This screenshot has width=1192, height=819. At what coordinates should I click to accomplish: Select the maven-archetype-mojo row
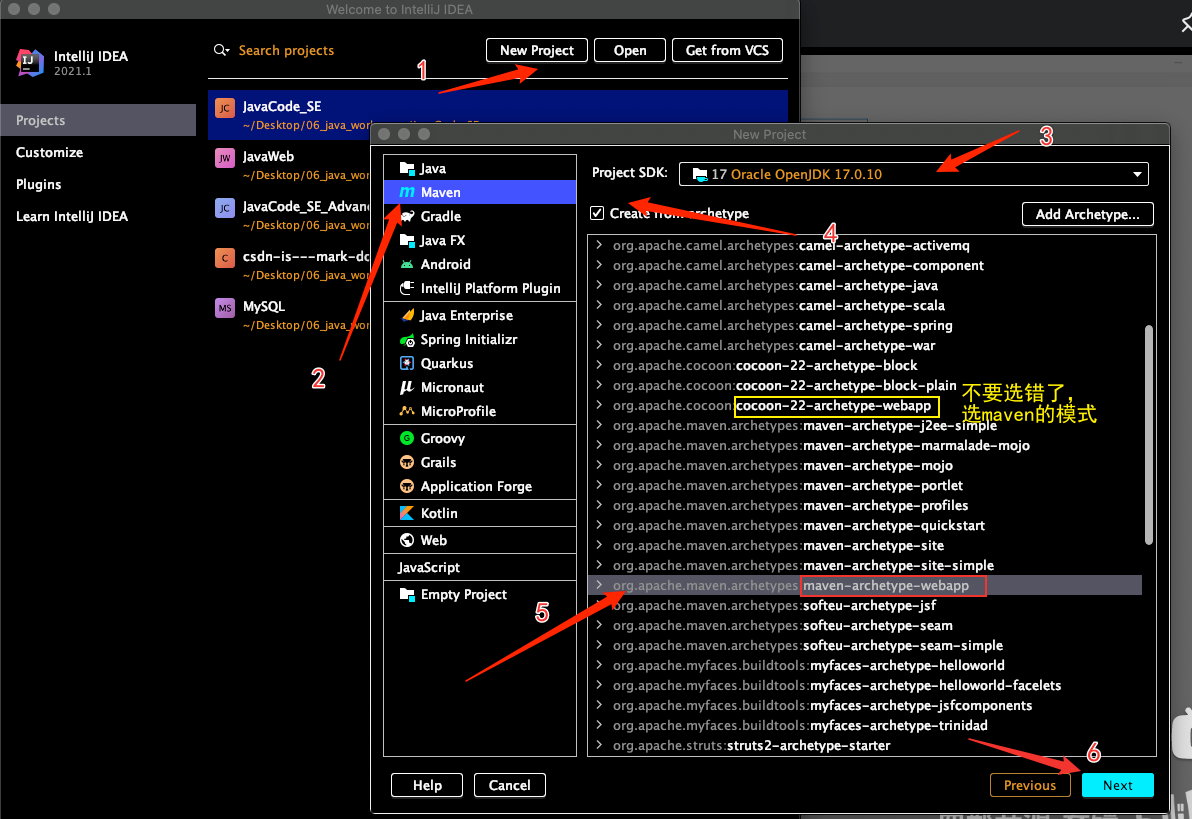click(x=864, y=465)
